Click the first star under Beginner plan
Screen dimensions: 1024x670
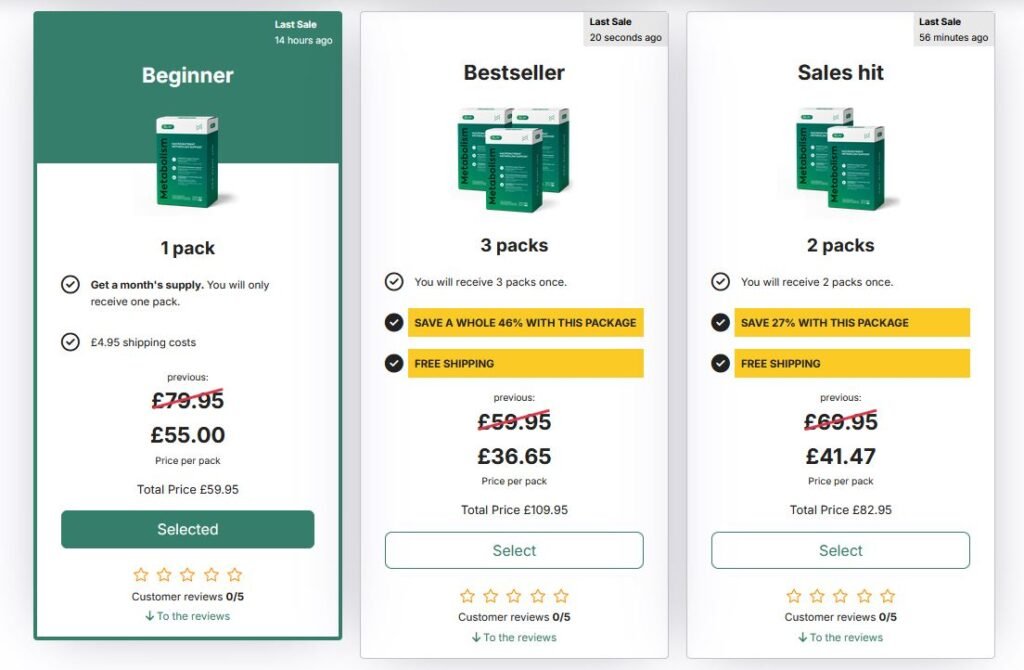pyautogui.click(x=141, y=575)
